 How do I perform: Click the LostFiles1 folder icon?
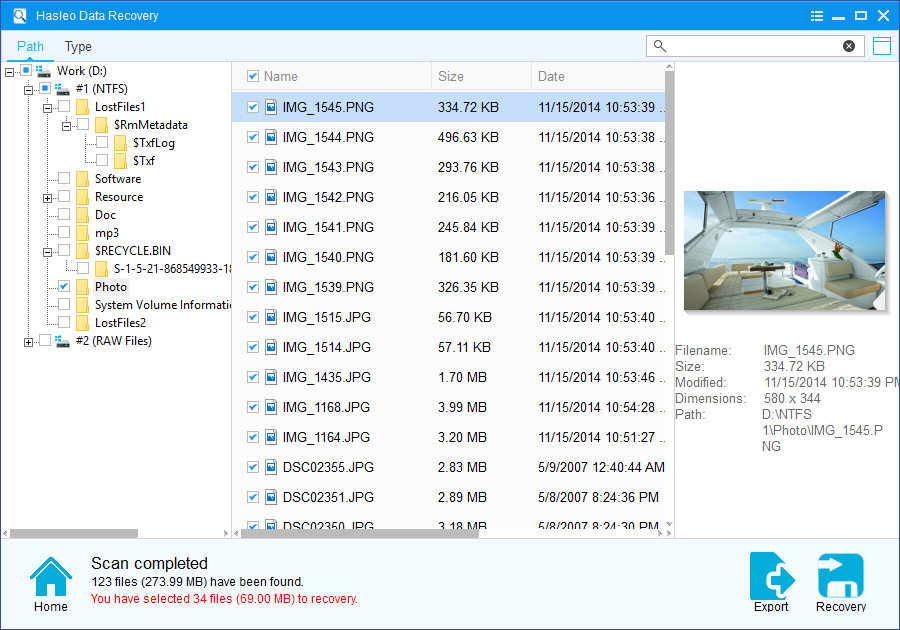coord(83,107)
